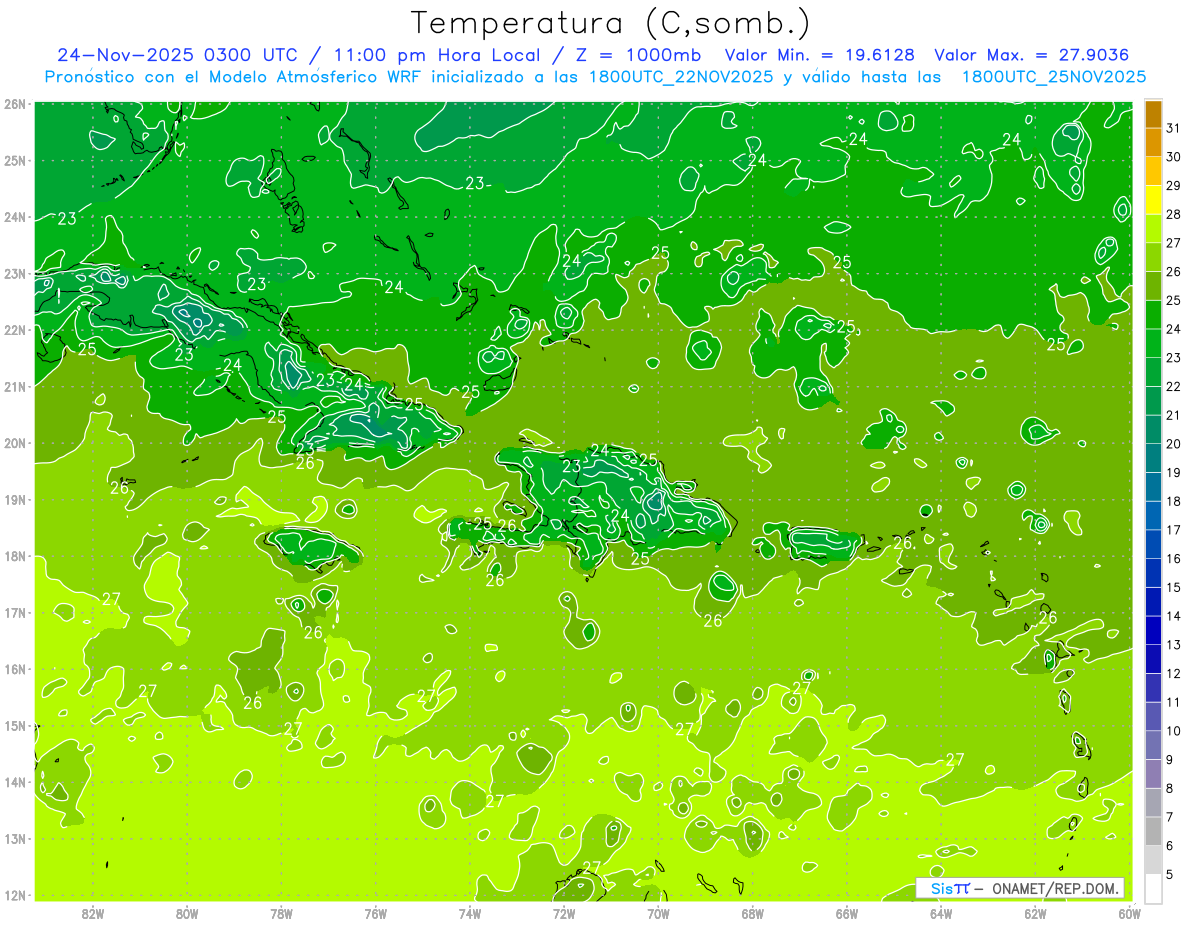The height and width of the screenshot is (927, 1200).
Task: Click the lime colorbar swatch between 27 and 28
Action: click(1153, 229)
